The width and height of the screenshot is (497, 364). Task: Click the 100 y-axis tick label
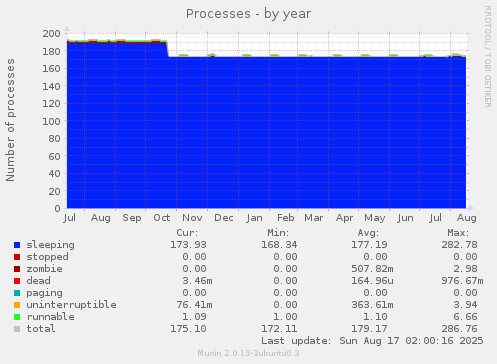(51, 121)
